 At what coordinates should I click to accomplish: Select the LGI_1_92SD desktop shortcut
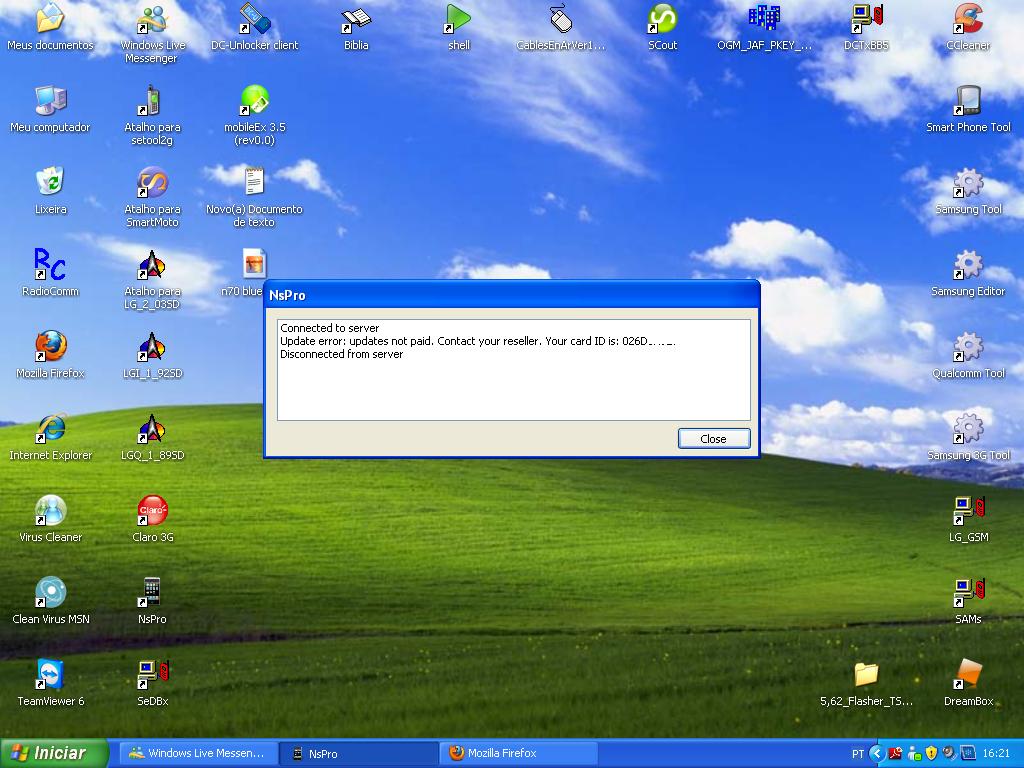click(x=152, y=346)
